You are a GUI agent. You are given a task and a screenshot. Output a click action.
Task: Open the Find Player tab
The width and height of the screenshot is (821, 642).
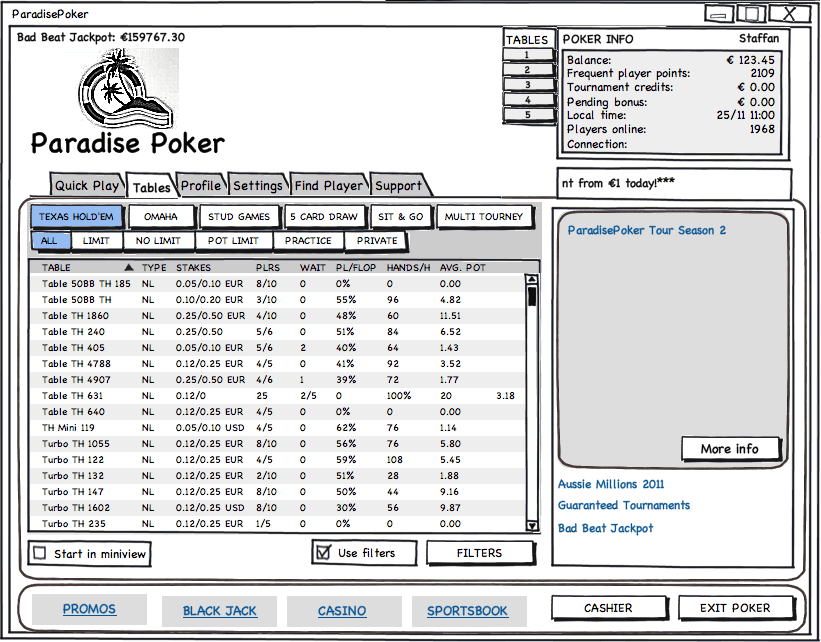pos(328,185)
